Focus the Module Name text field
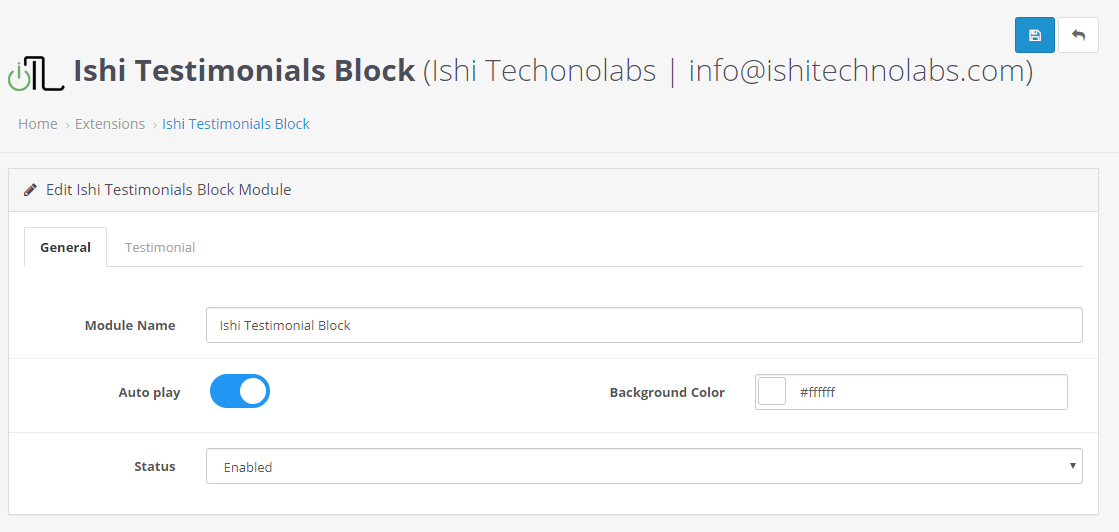 coord(644,325)
